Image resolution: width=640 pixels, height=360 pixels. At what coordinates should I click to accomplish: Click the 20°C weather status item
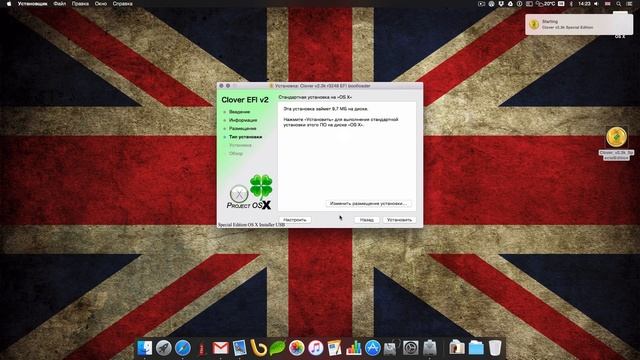point(545,4)
